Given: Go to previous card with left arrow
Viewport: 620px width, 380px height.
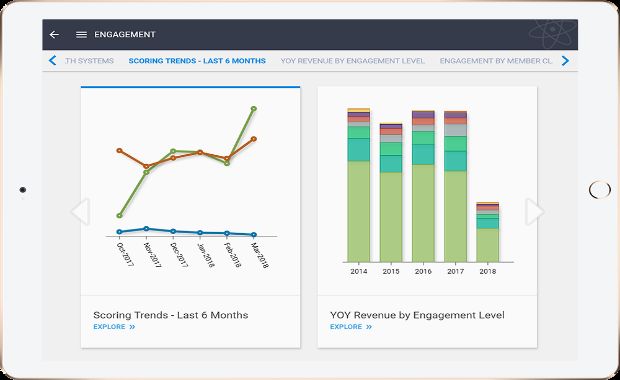Looking at the screenshot, I should [x=81, y=212].
